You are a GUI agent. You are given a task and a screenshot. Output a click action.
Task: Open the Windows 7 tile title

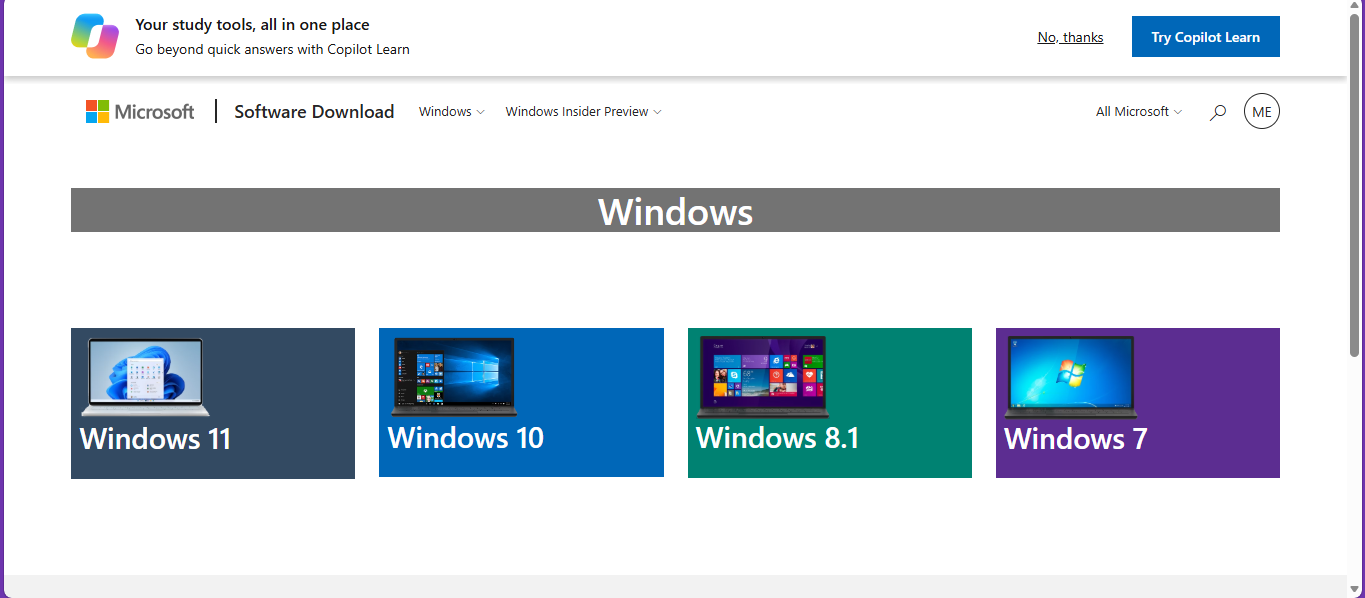(x=1076, y=439)
